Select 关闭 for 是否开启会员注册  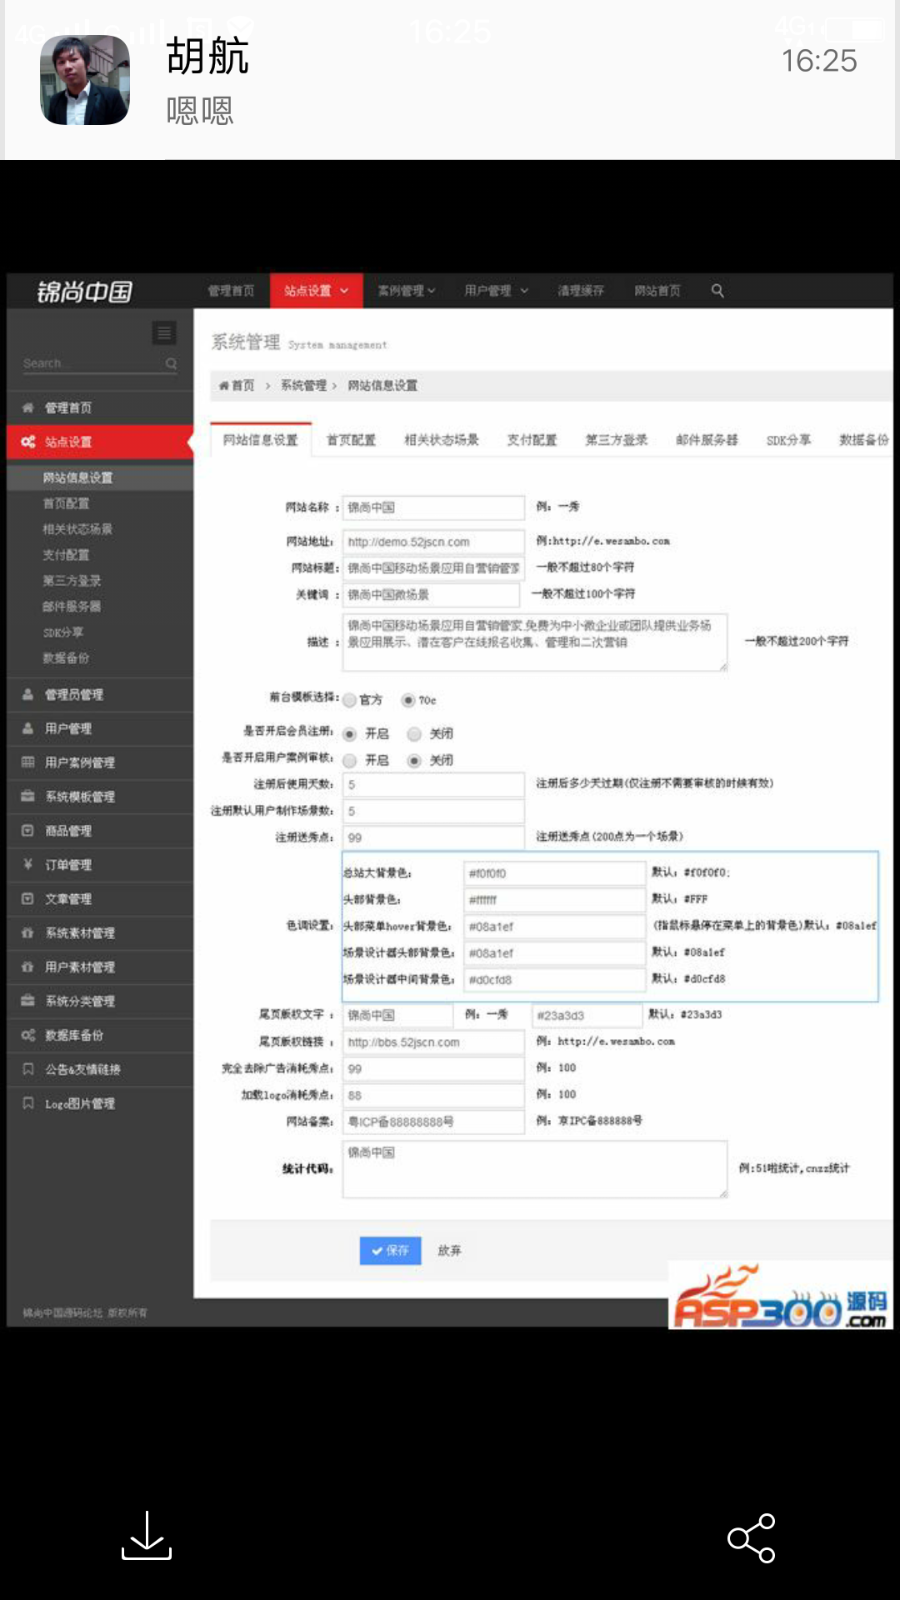coord(414,734)
